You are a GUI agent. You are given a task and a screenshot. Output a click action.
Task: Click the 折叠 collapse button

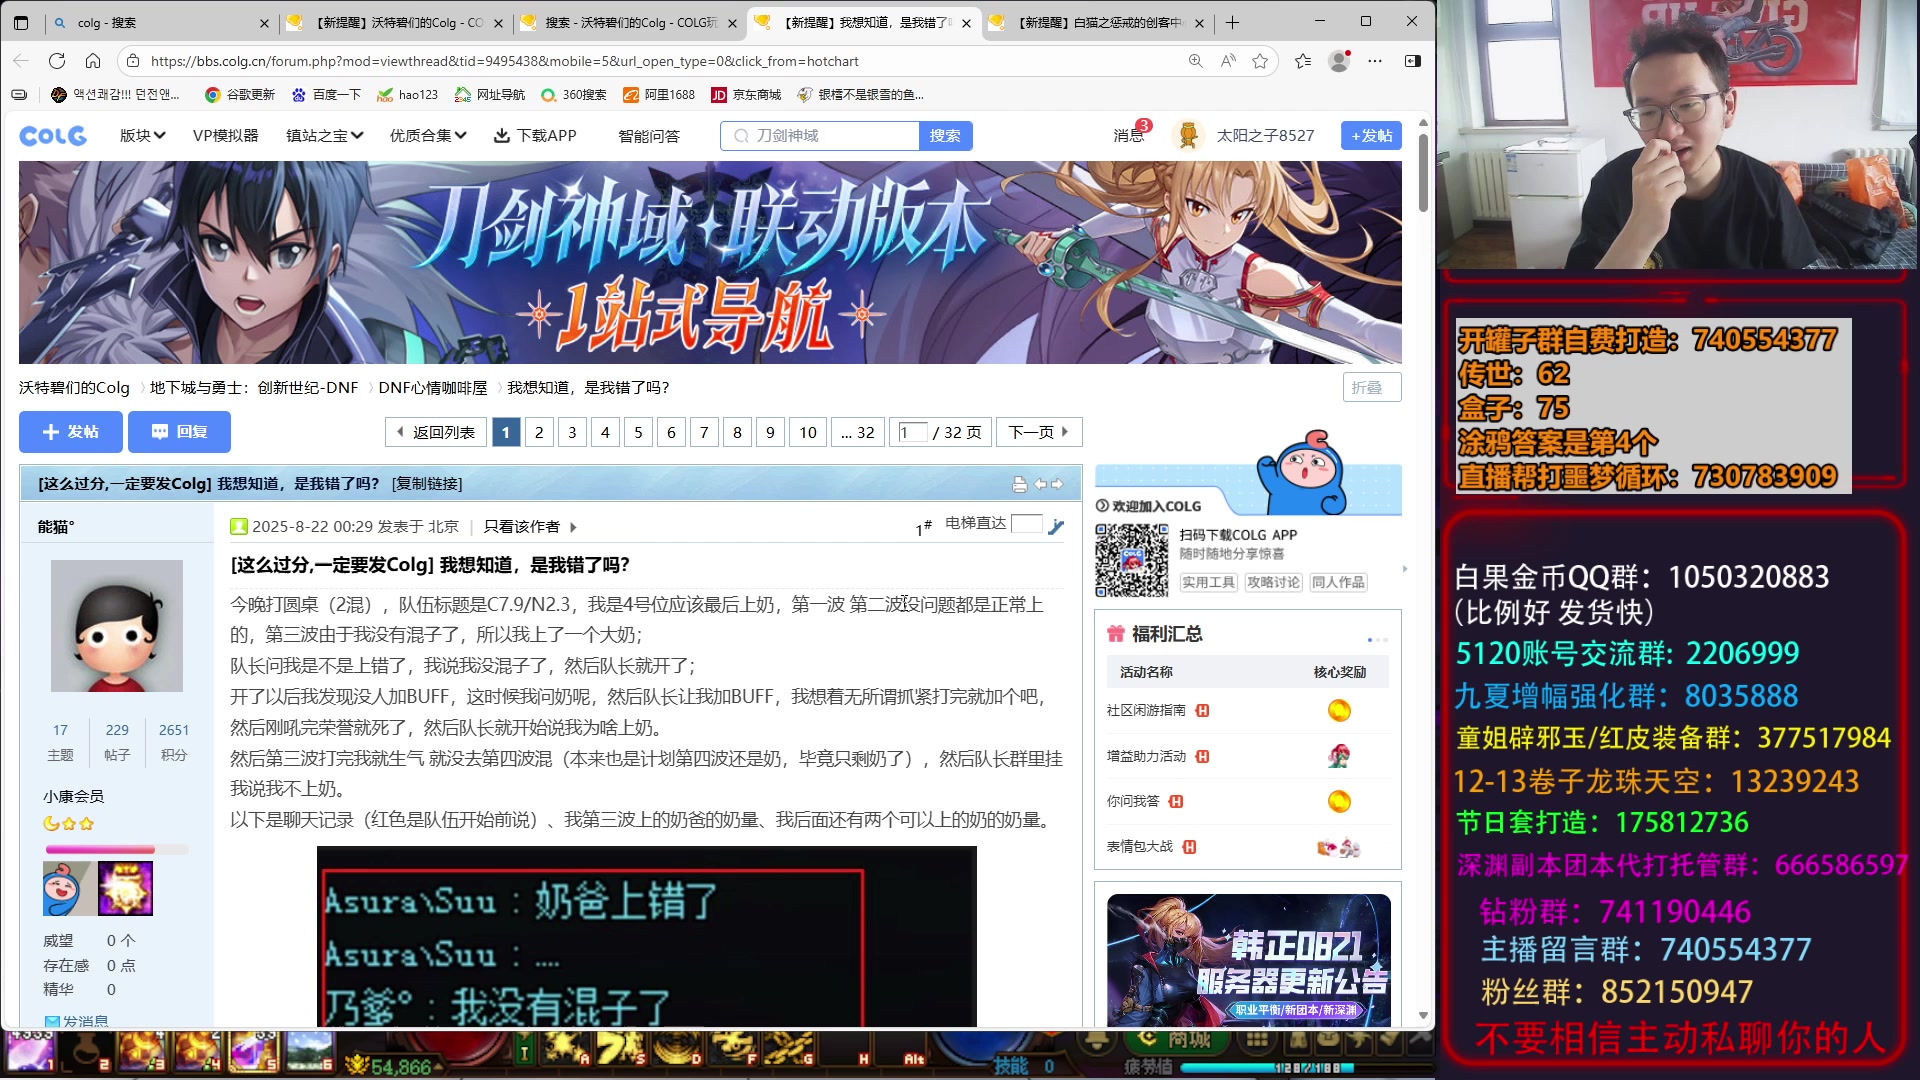pyautogui.click(x=1371, y=388)
